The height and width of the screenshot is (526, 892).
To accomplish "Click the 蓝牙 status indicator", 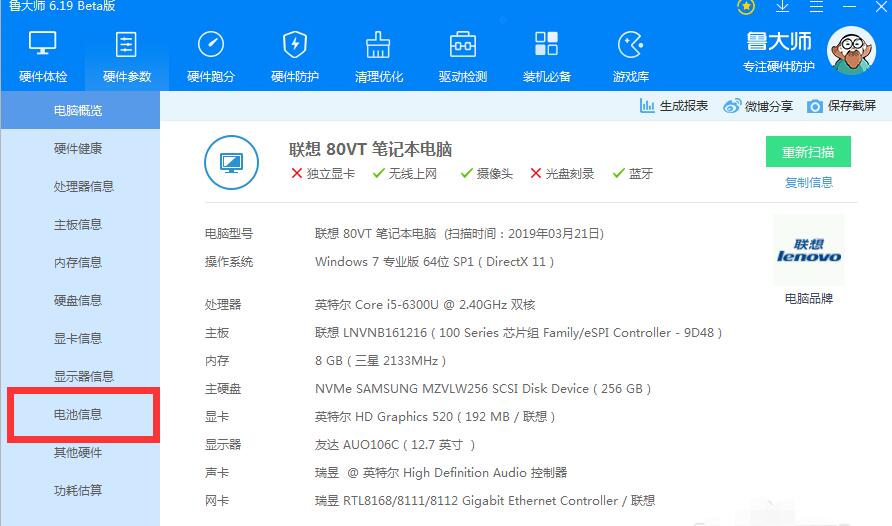I will click(x=633, y=173).
